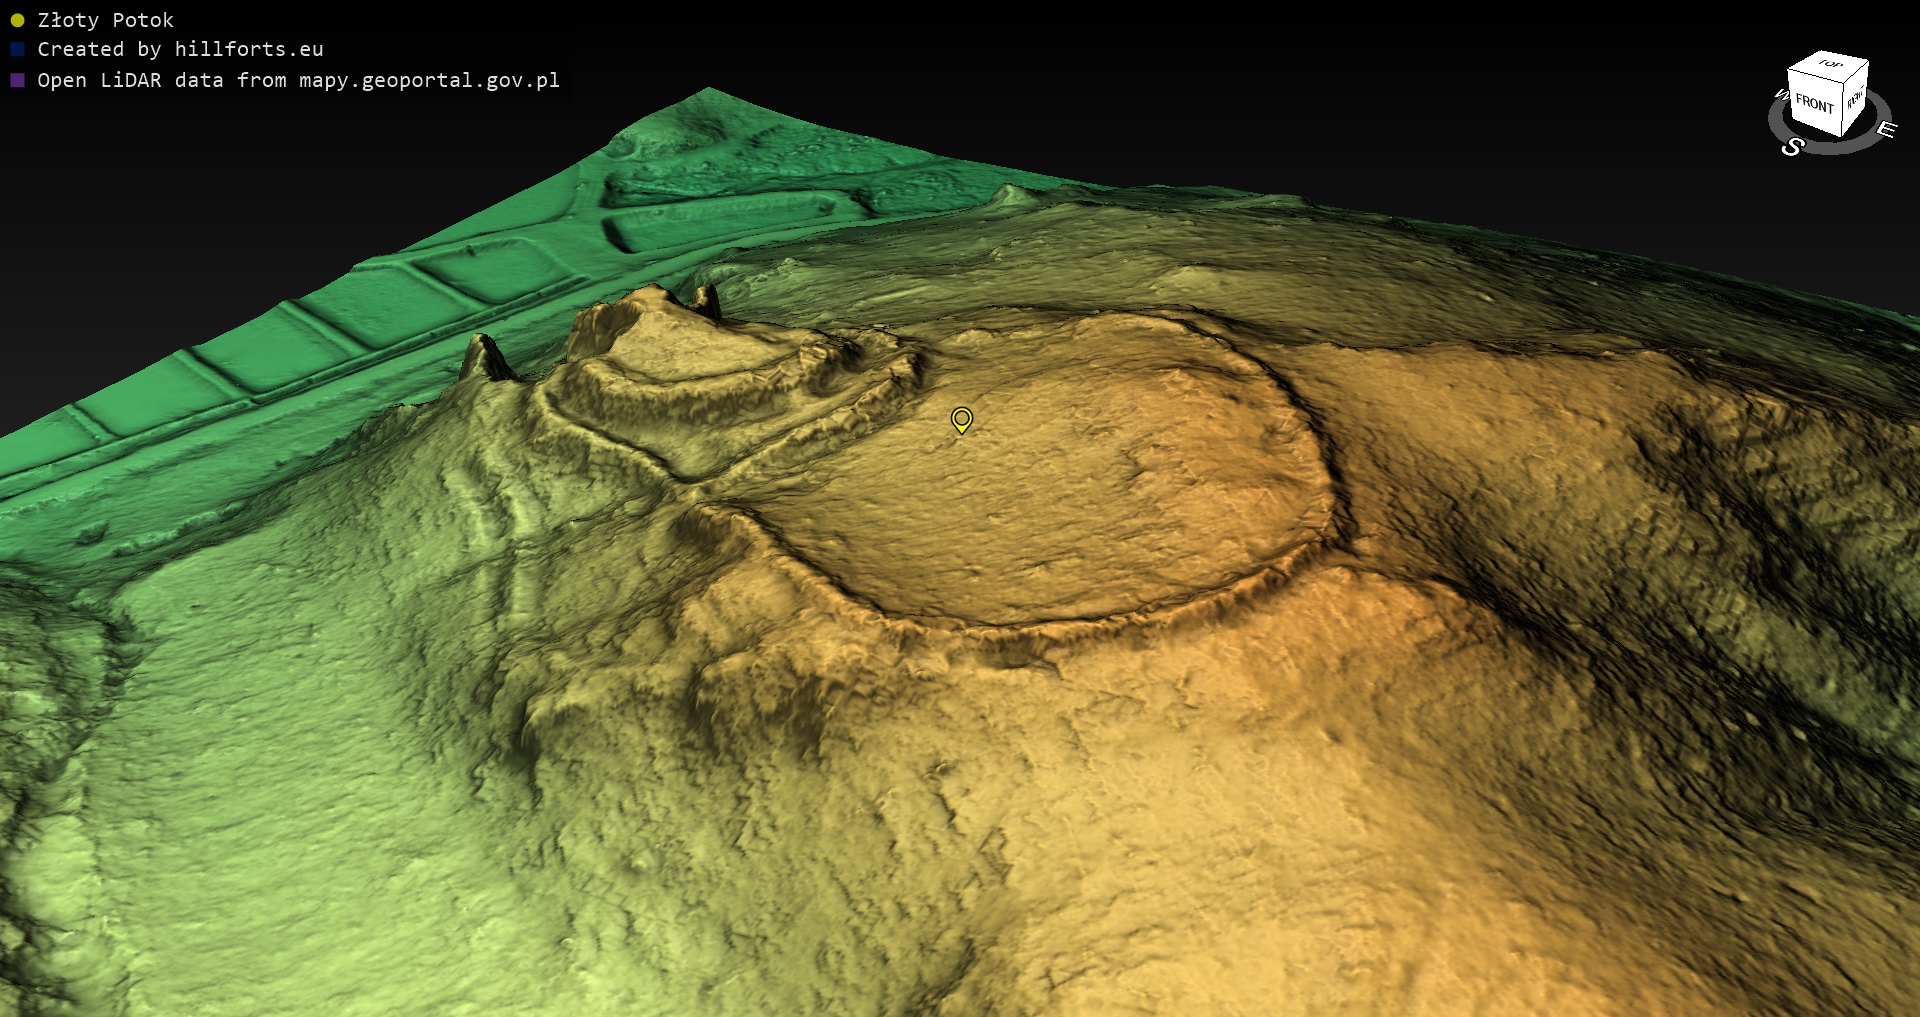Click the E compass letter
This screenshot has width=1920, height=1017.
click(x=1886, y=129)
